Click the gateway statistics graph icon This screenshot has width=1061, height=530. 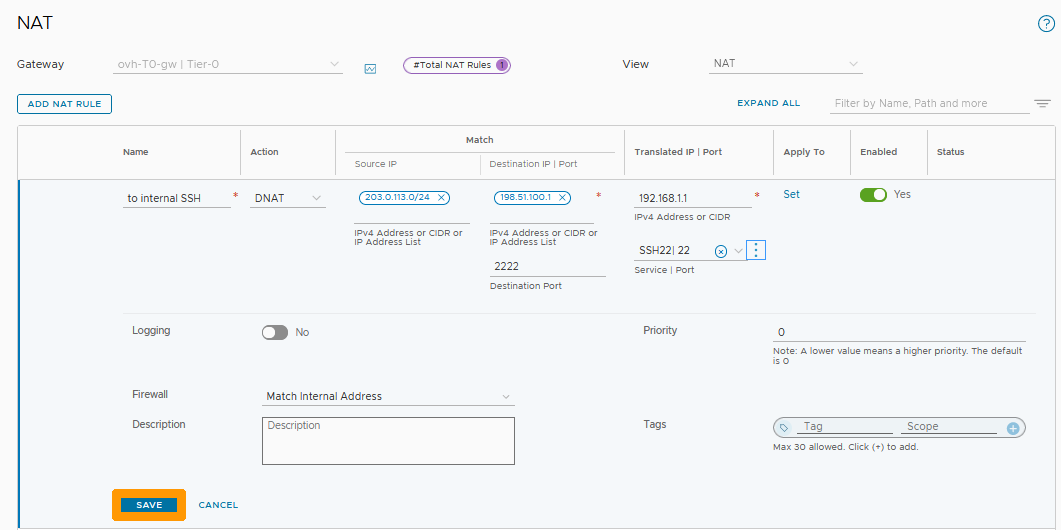coord(370,69)
